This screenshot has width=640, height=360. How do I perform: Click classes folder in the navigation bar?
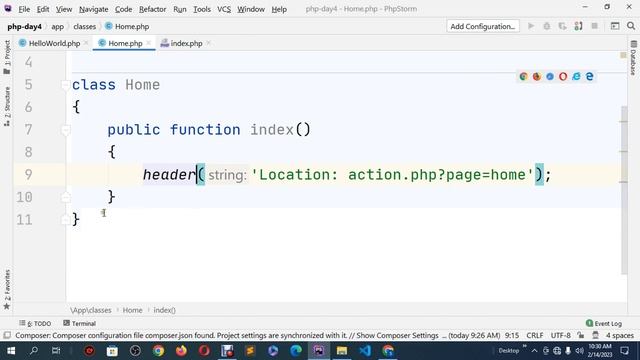[x=84, y=27]
